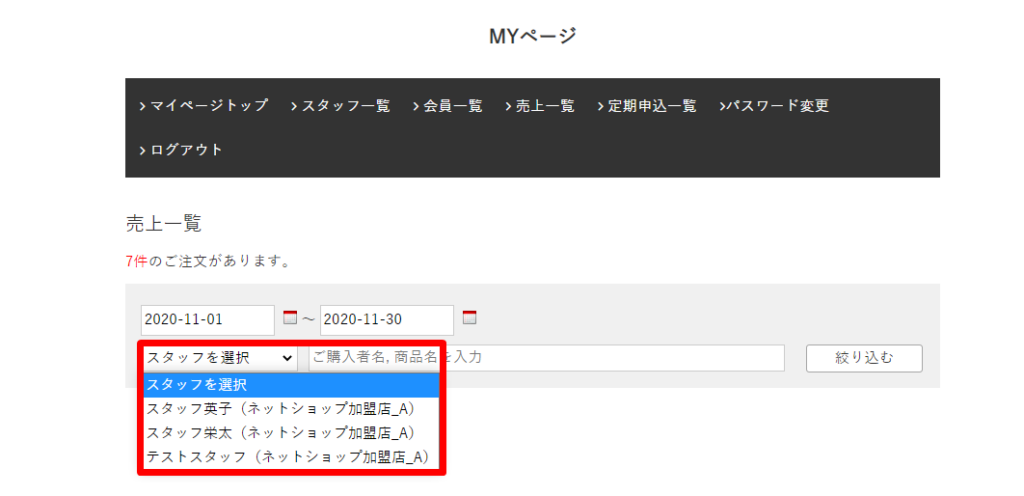Click the 7件 order count text
The height and width of the screenshot is (496, 1024).
tap(136, 262)
